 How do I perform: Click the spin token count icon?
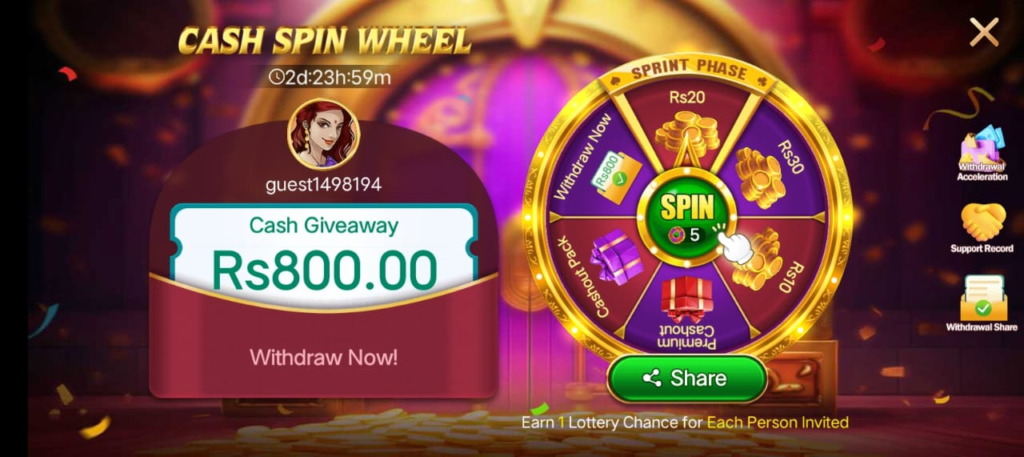[677, 234]
